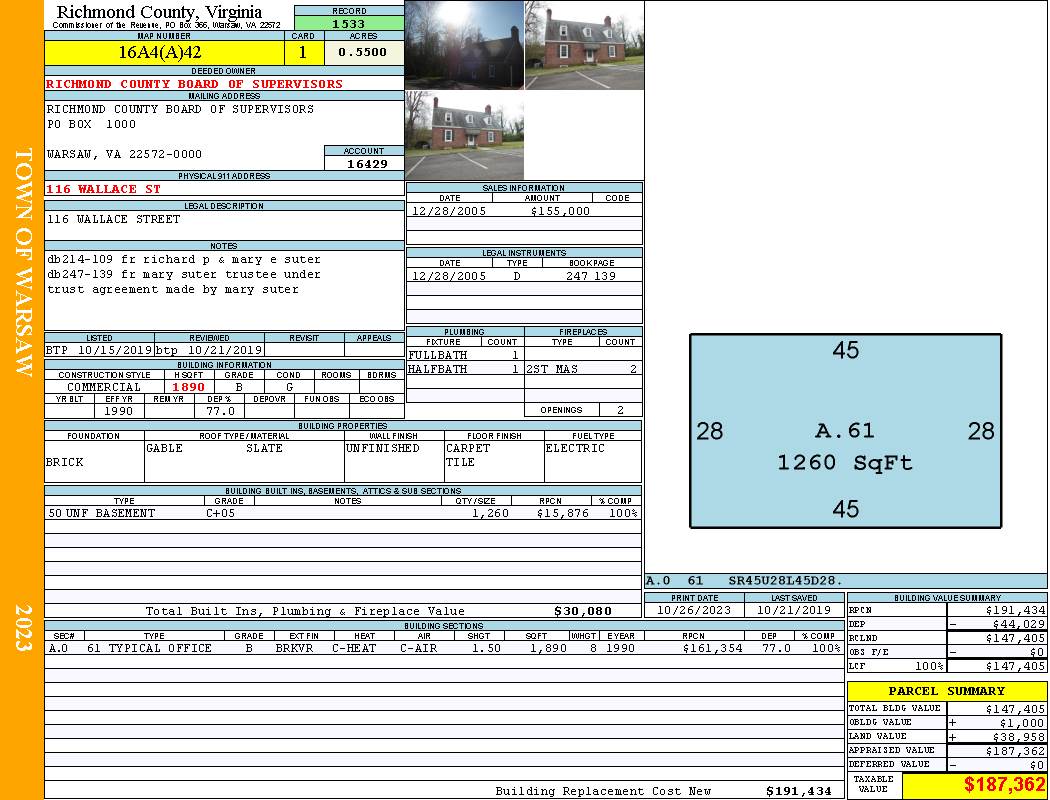Select the red H SQFT value 1890
Screen dimensions: 1050x800
188,387
